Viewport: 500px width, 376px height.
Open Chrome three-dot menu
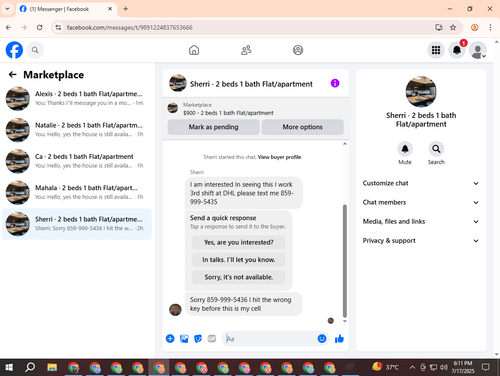(x=490, y=27)
